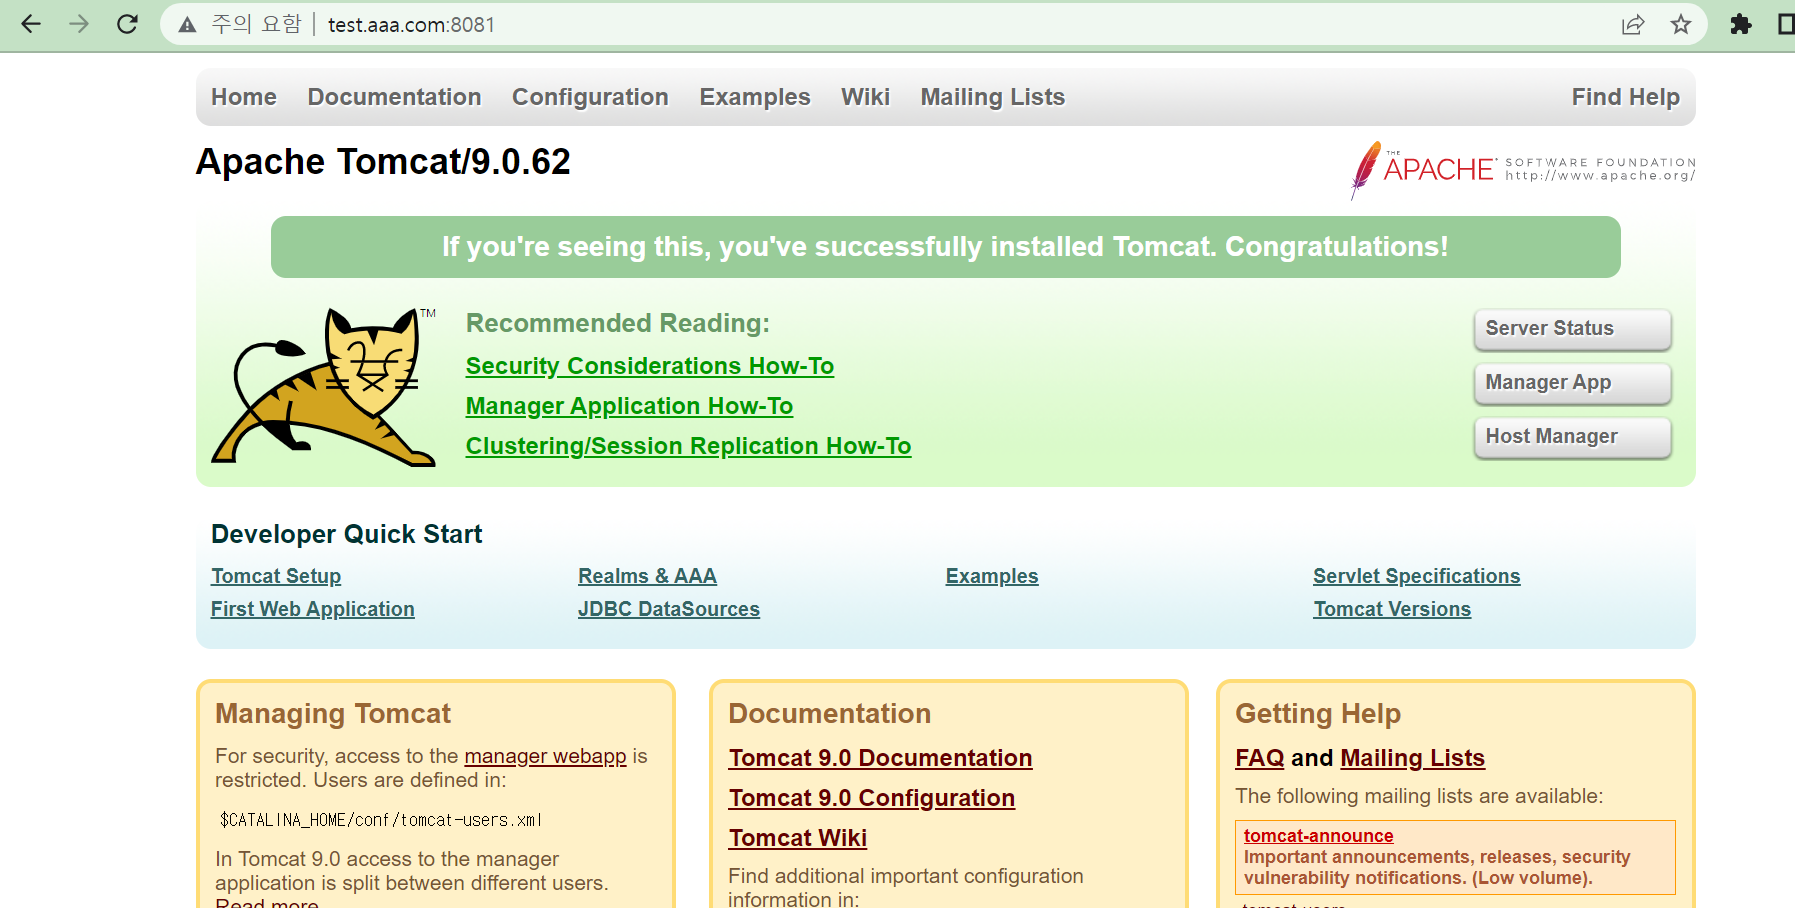Open the tomcat-announce mailing list link
The width and height of the screenshot is (1795, 908).
pyautogui.click(x=1318, y=836)
